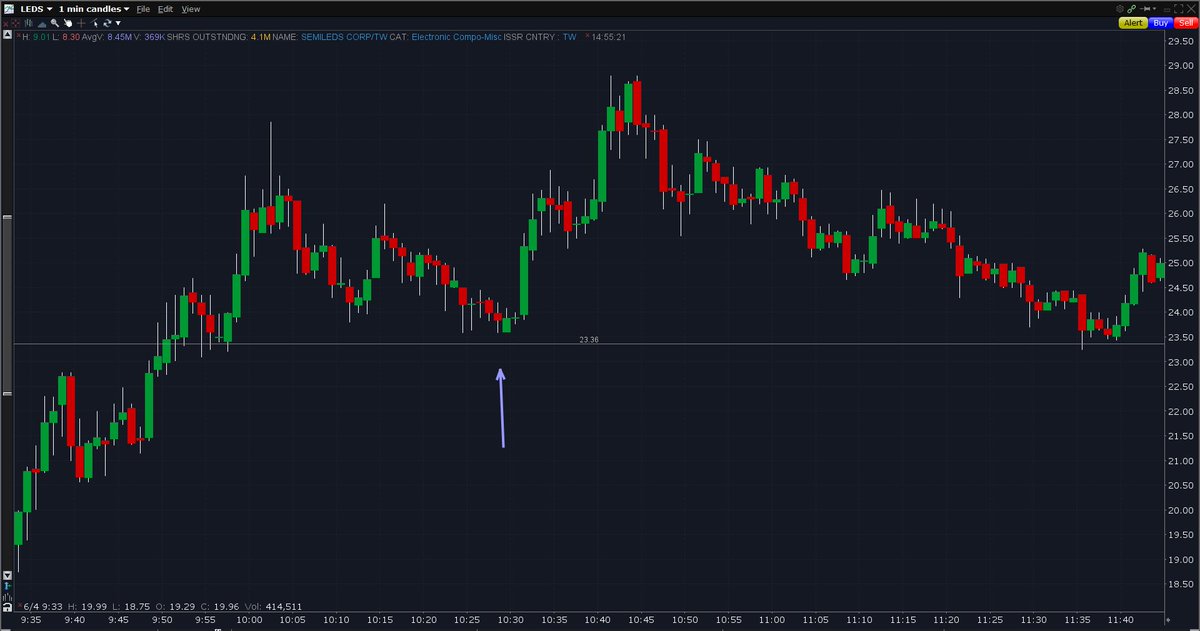Viewport: 1200px width, 631px height.
Task: Select the crosshair plus tool
Action: click(x=81, y=23)
